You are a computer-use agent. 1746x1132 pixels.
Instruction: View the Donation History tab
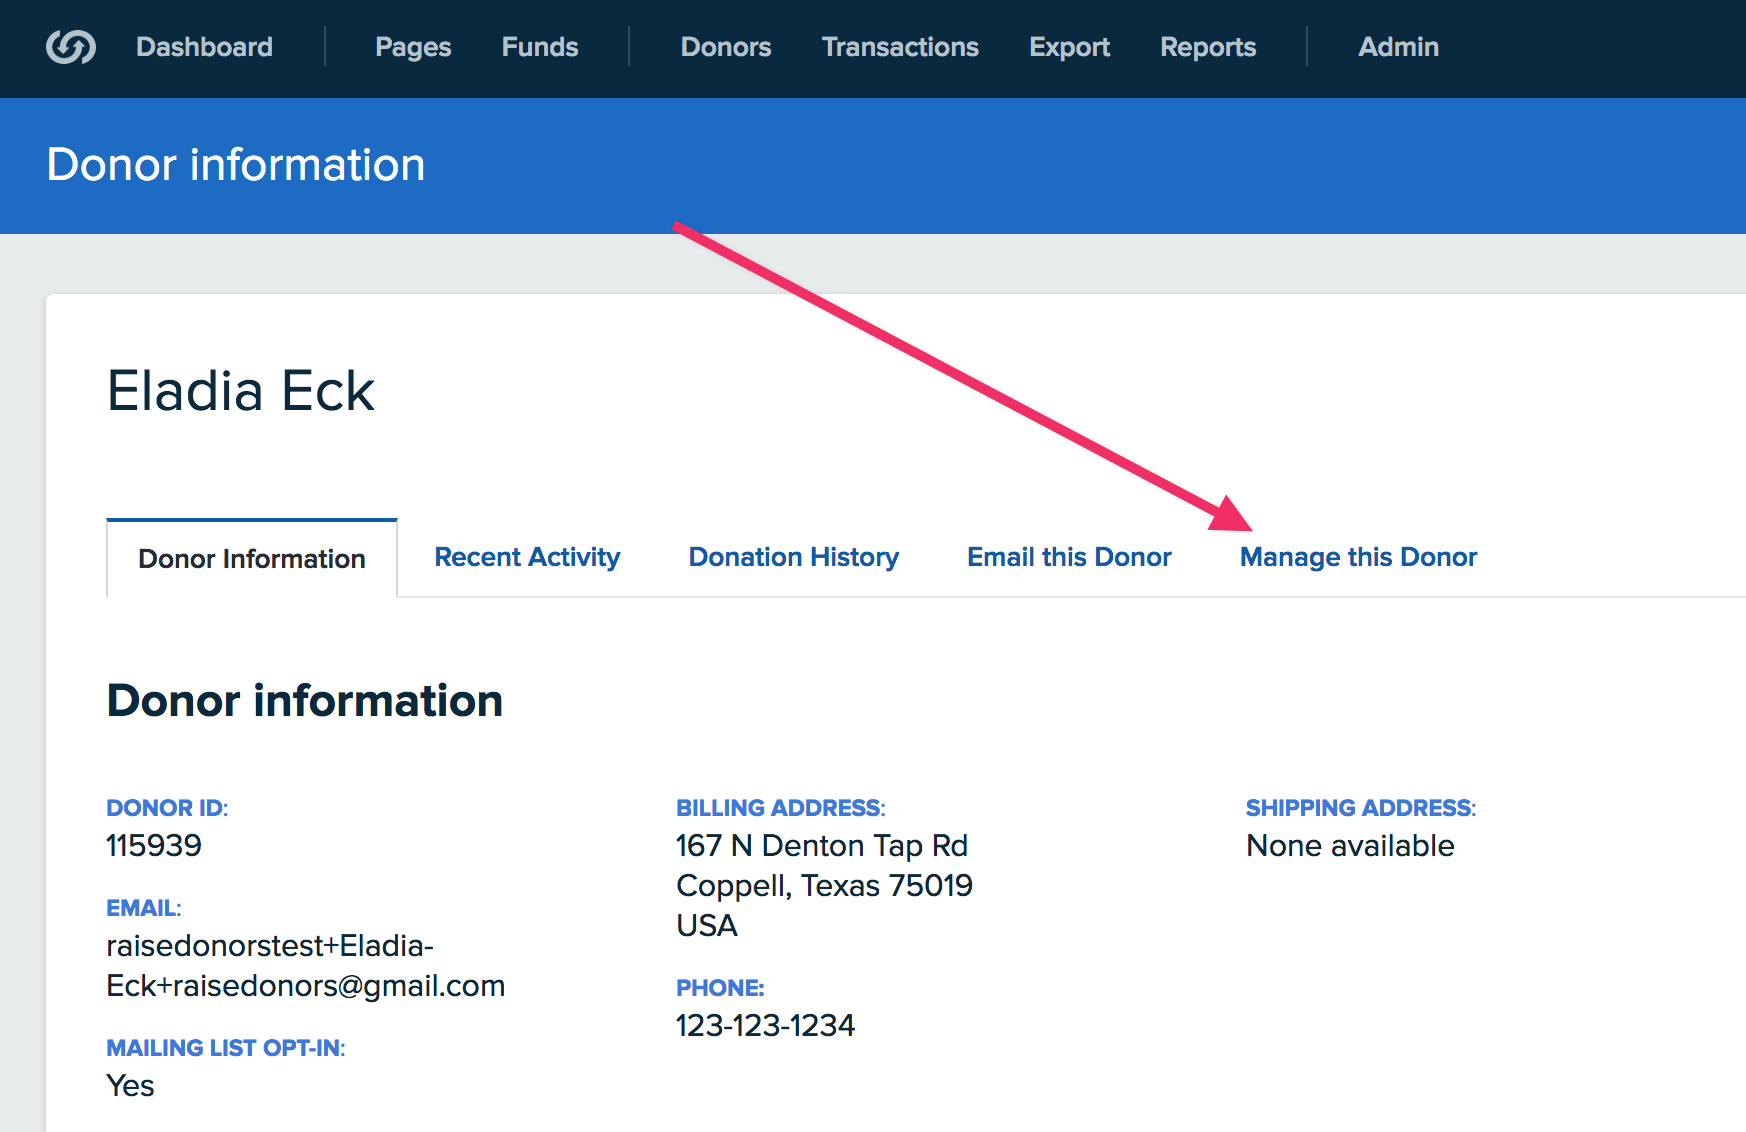point(793,557)
